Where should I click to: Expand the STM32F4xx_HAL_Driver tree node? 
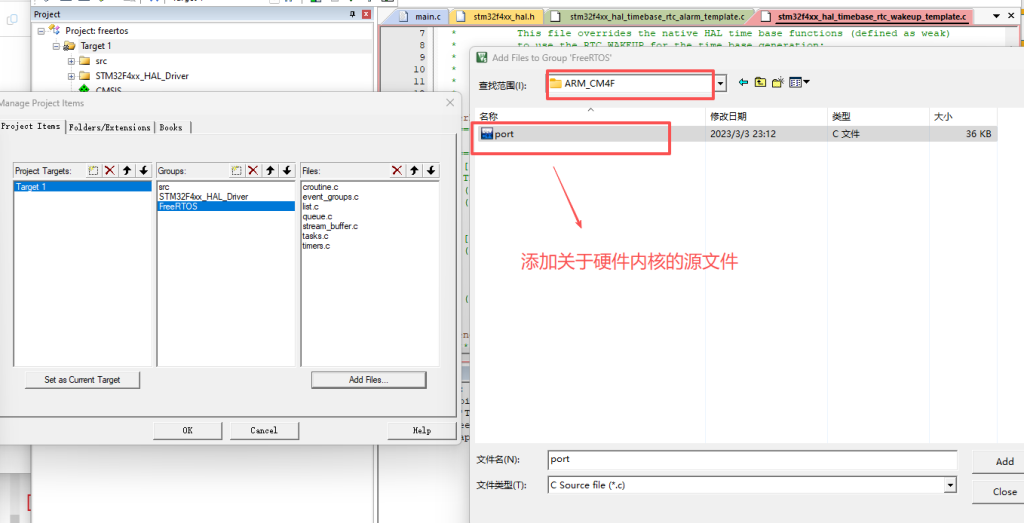(x=71, y=76)
